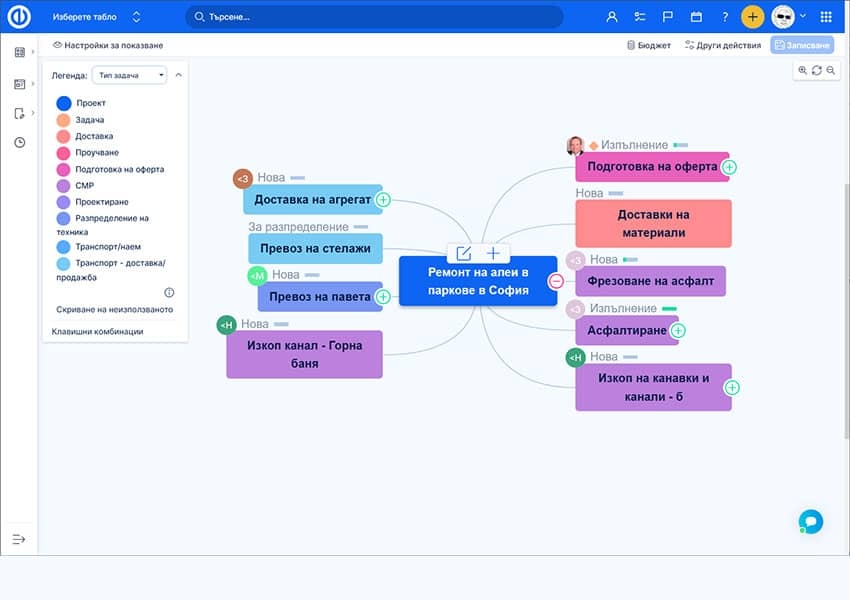
Task: Expand the Превоз на павета node
Action: click(x=383, y=296)
